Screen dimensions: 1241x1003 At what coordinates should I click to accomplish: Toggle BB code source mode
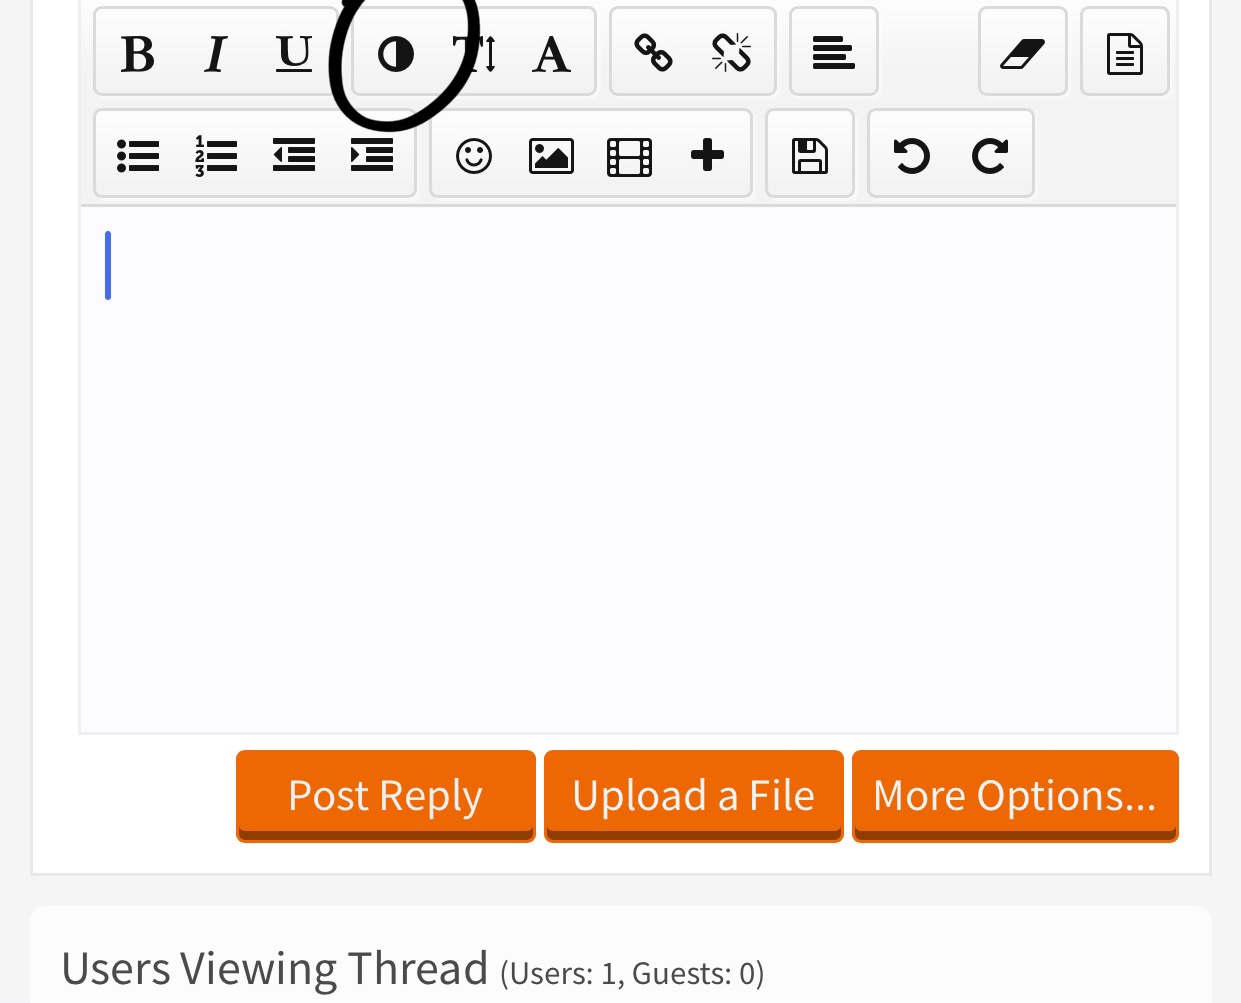coord(1125,52)
